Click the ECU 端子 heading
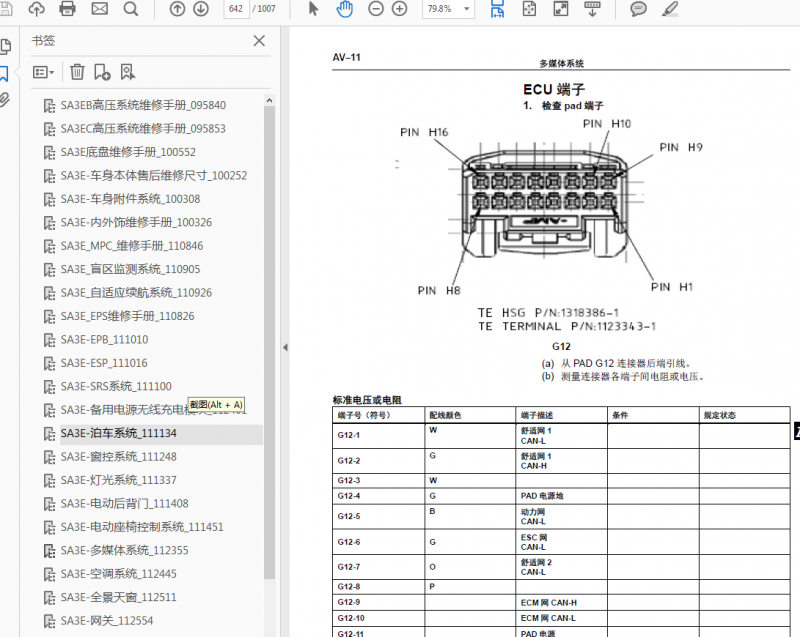The image size is (800, 637). point(554,90)
